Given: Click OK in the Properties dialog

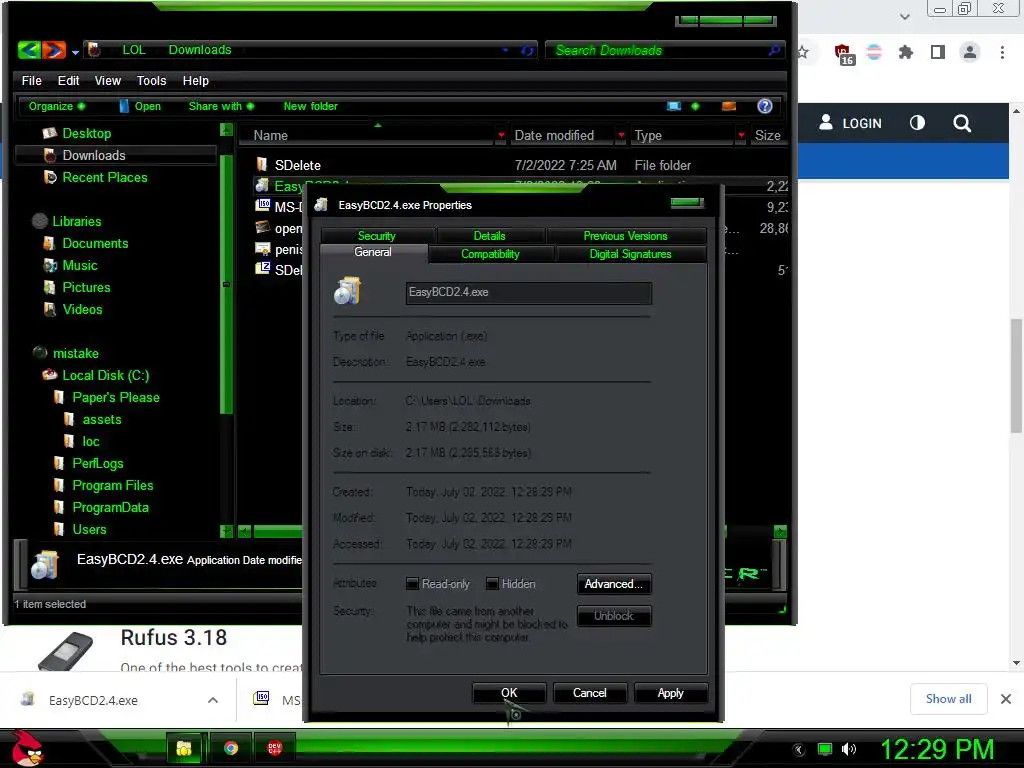Looking at the screenshot, I should click(509, 694).
